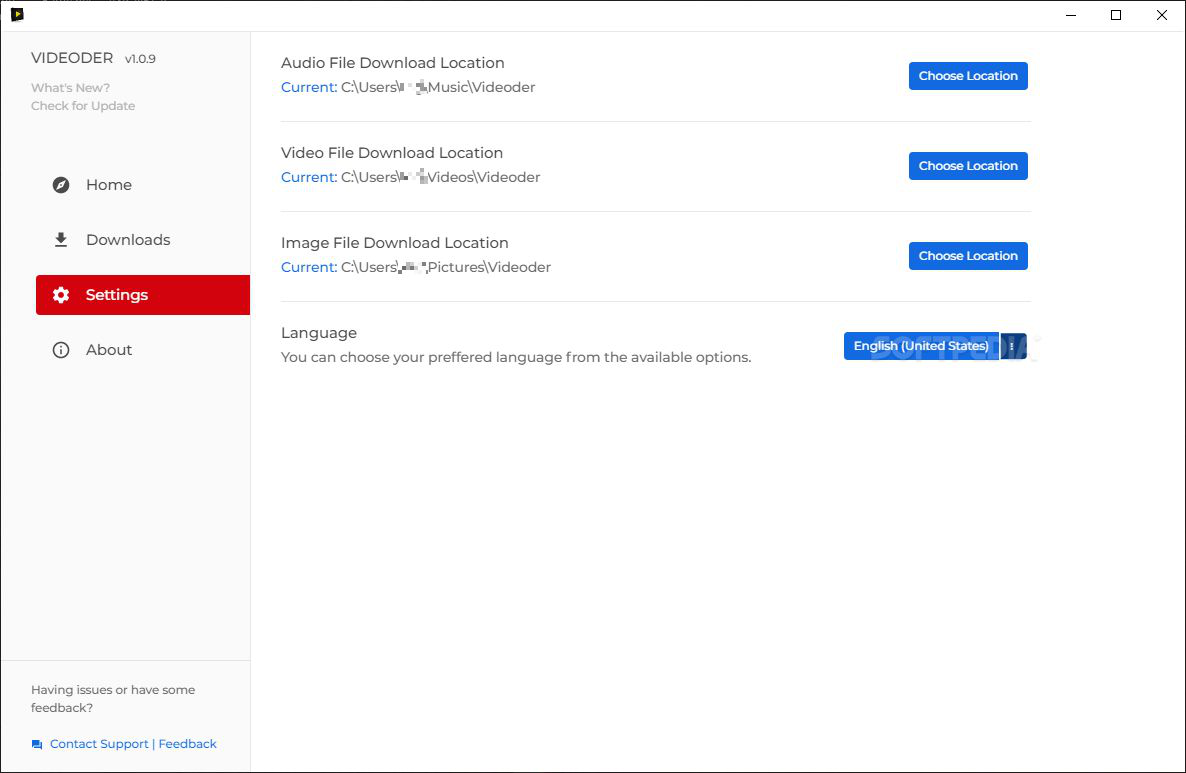Screen dimensions: 1186x773
Task: Click the current Videos\Videoder path text
Action: tap(441, 177)
